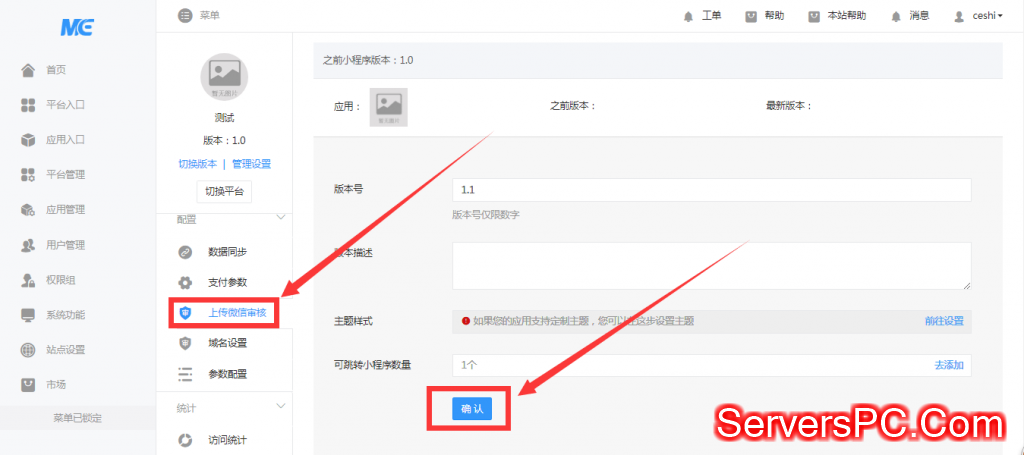The image size is (1024, 455).
Task: Click the 用户管理 people icon
Action: (x=28, y=245)
